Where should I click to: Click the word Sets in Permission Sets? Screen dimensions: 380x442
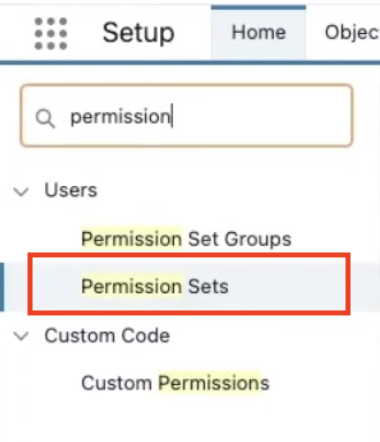click(x=208, y=287)
